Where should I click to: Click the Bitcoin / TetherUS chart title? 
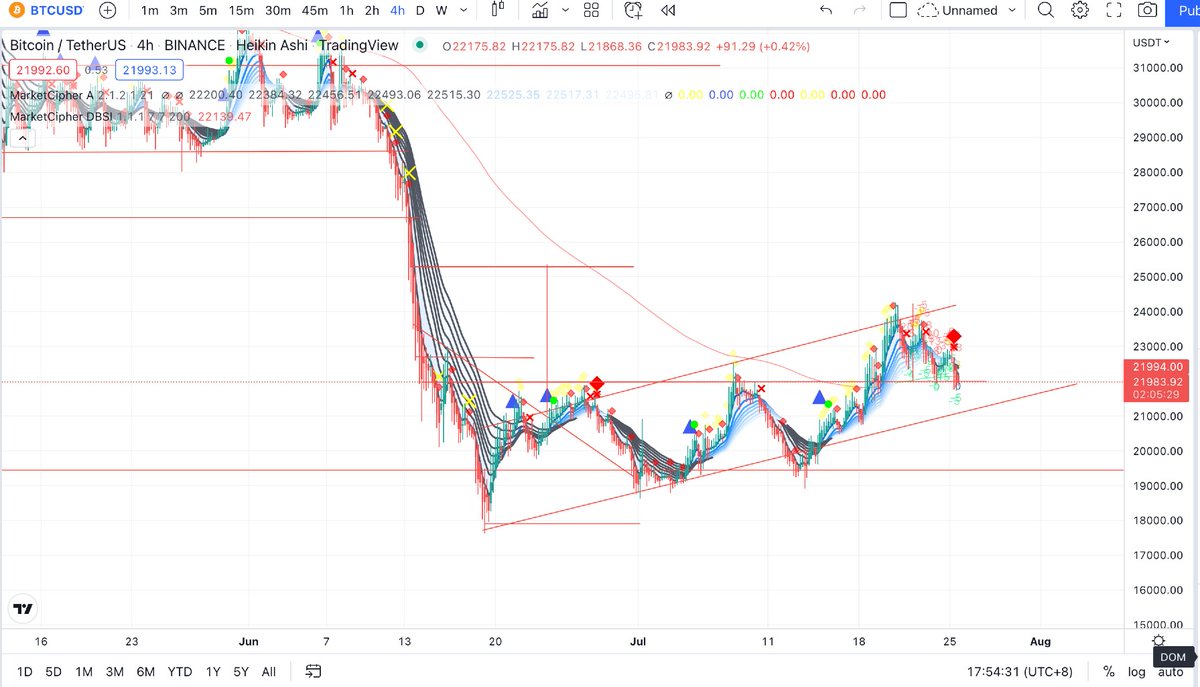[x=68, y=45]
